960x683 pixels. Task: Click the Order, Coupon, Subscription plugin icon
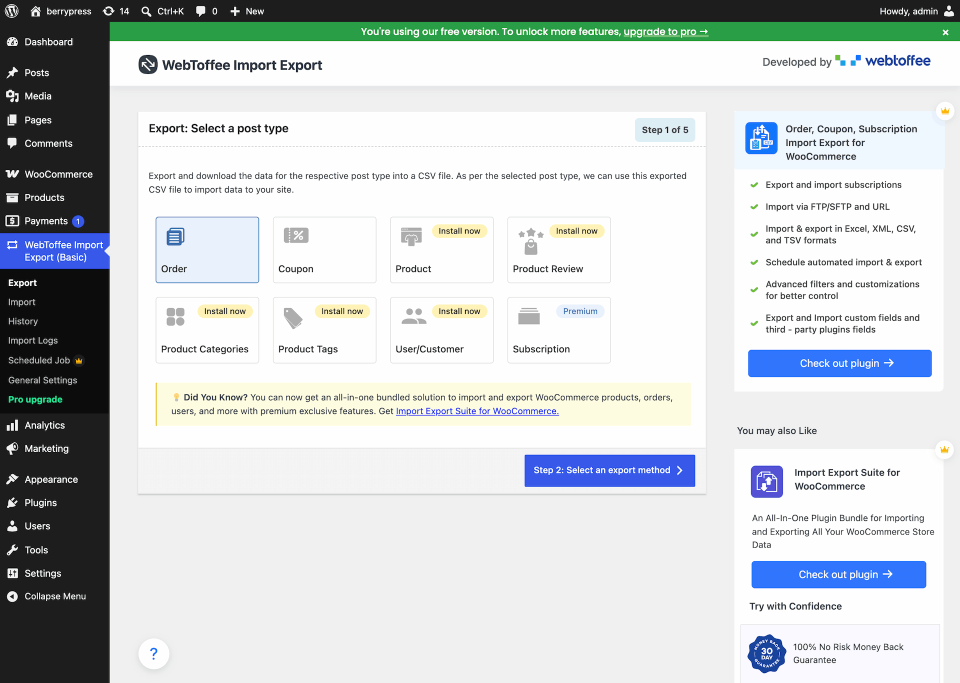(761, 138)
